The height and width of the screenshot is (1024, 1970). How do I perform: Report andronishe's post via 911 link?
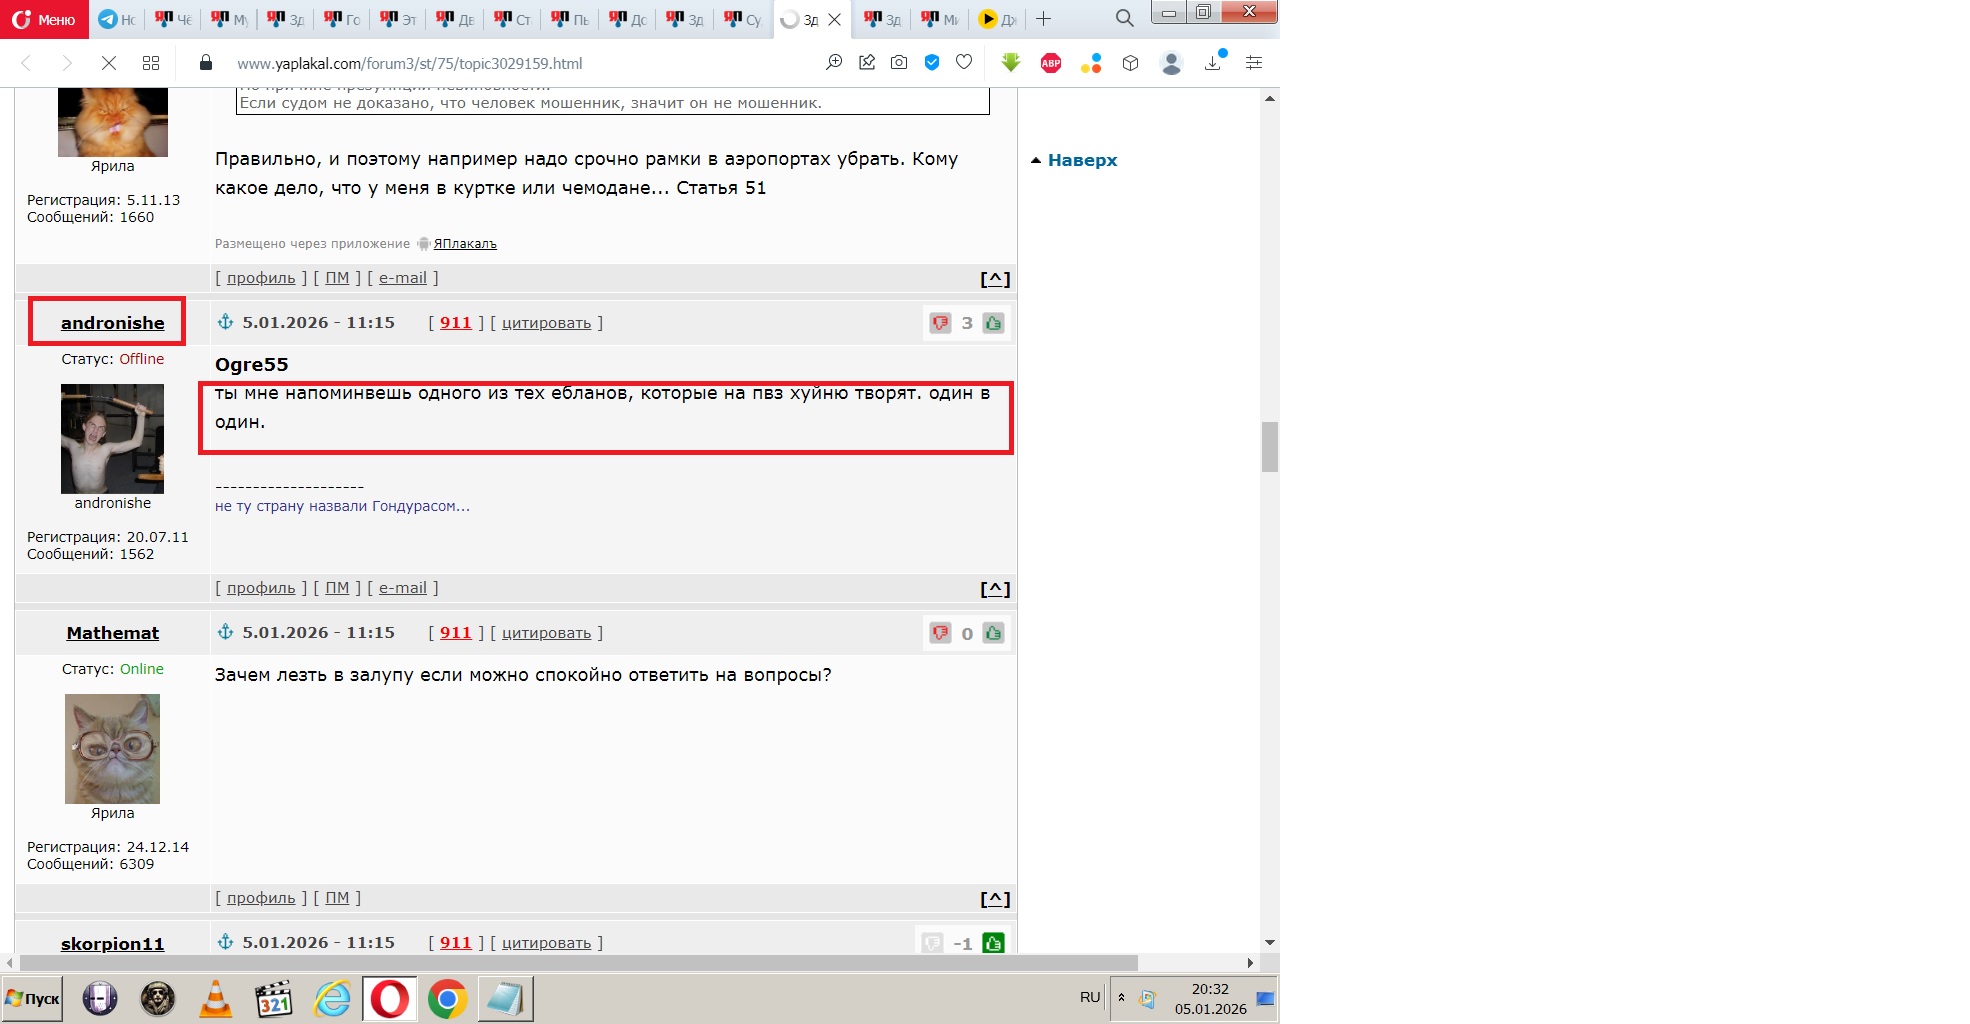455,323
